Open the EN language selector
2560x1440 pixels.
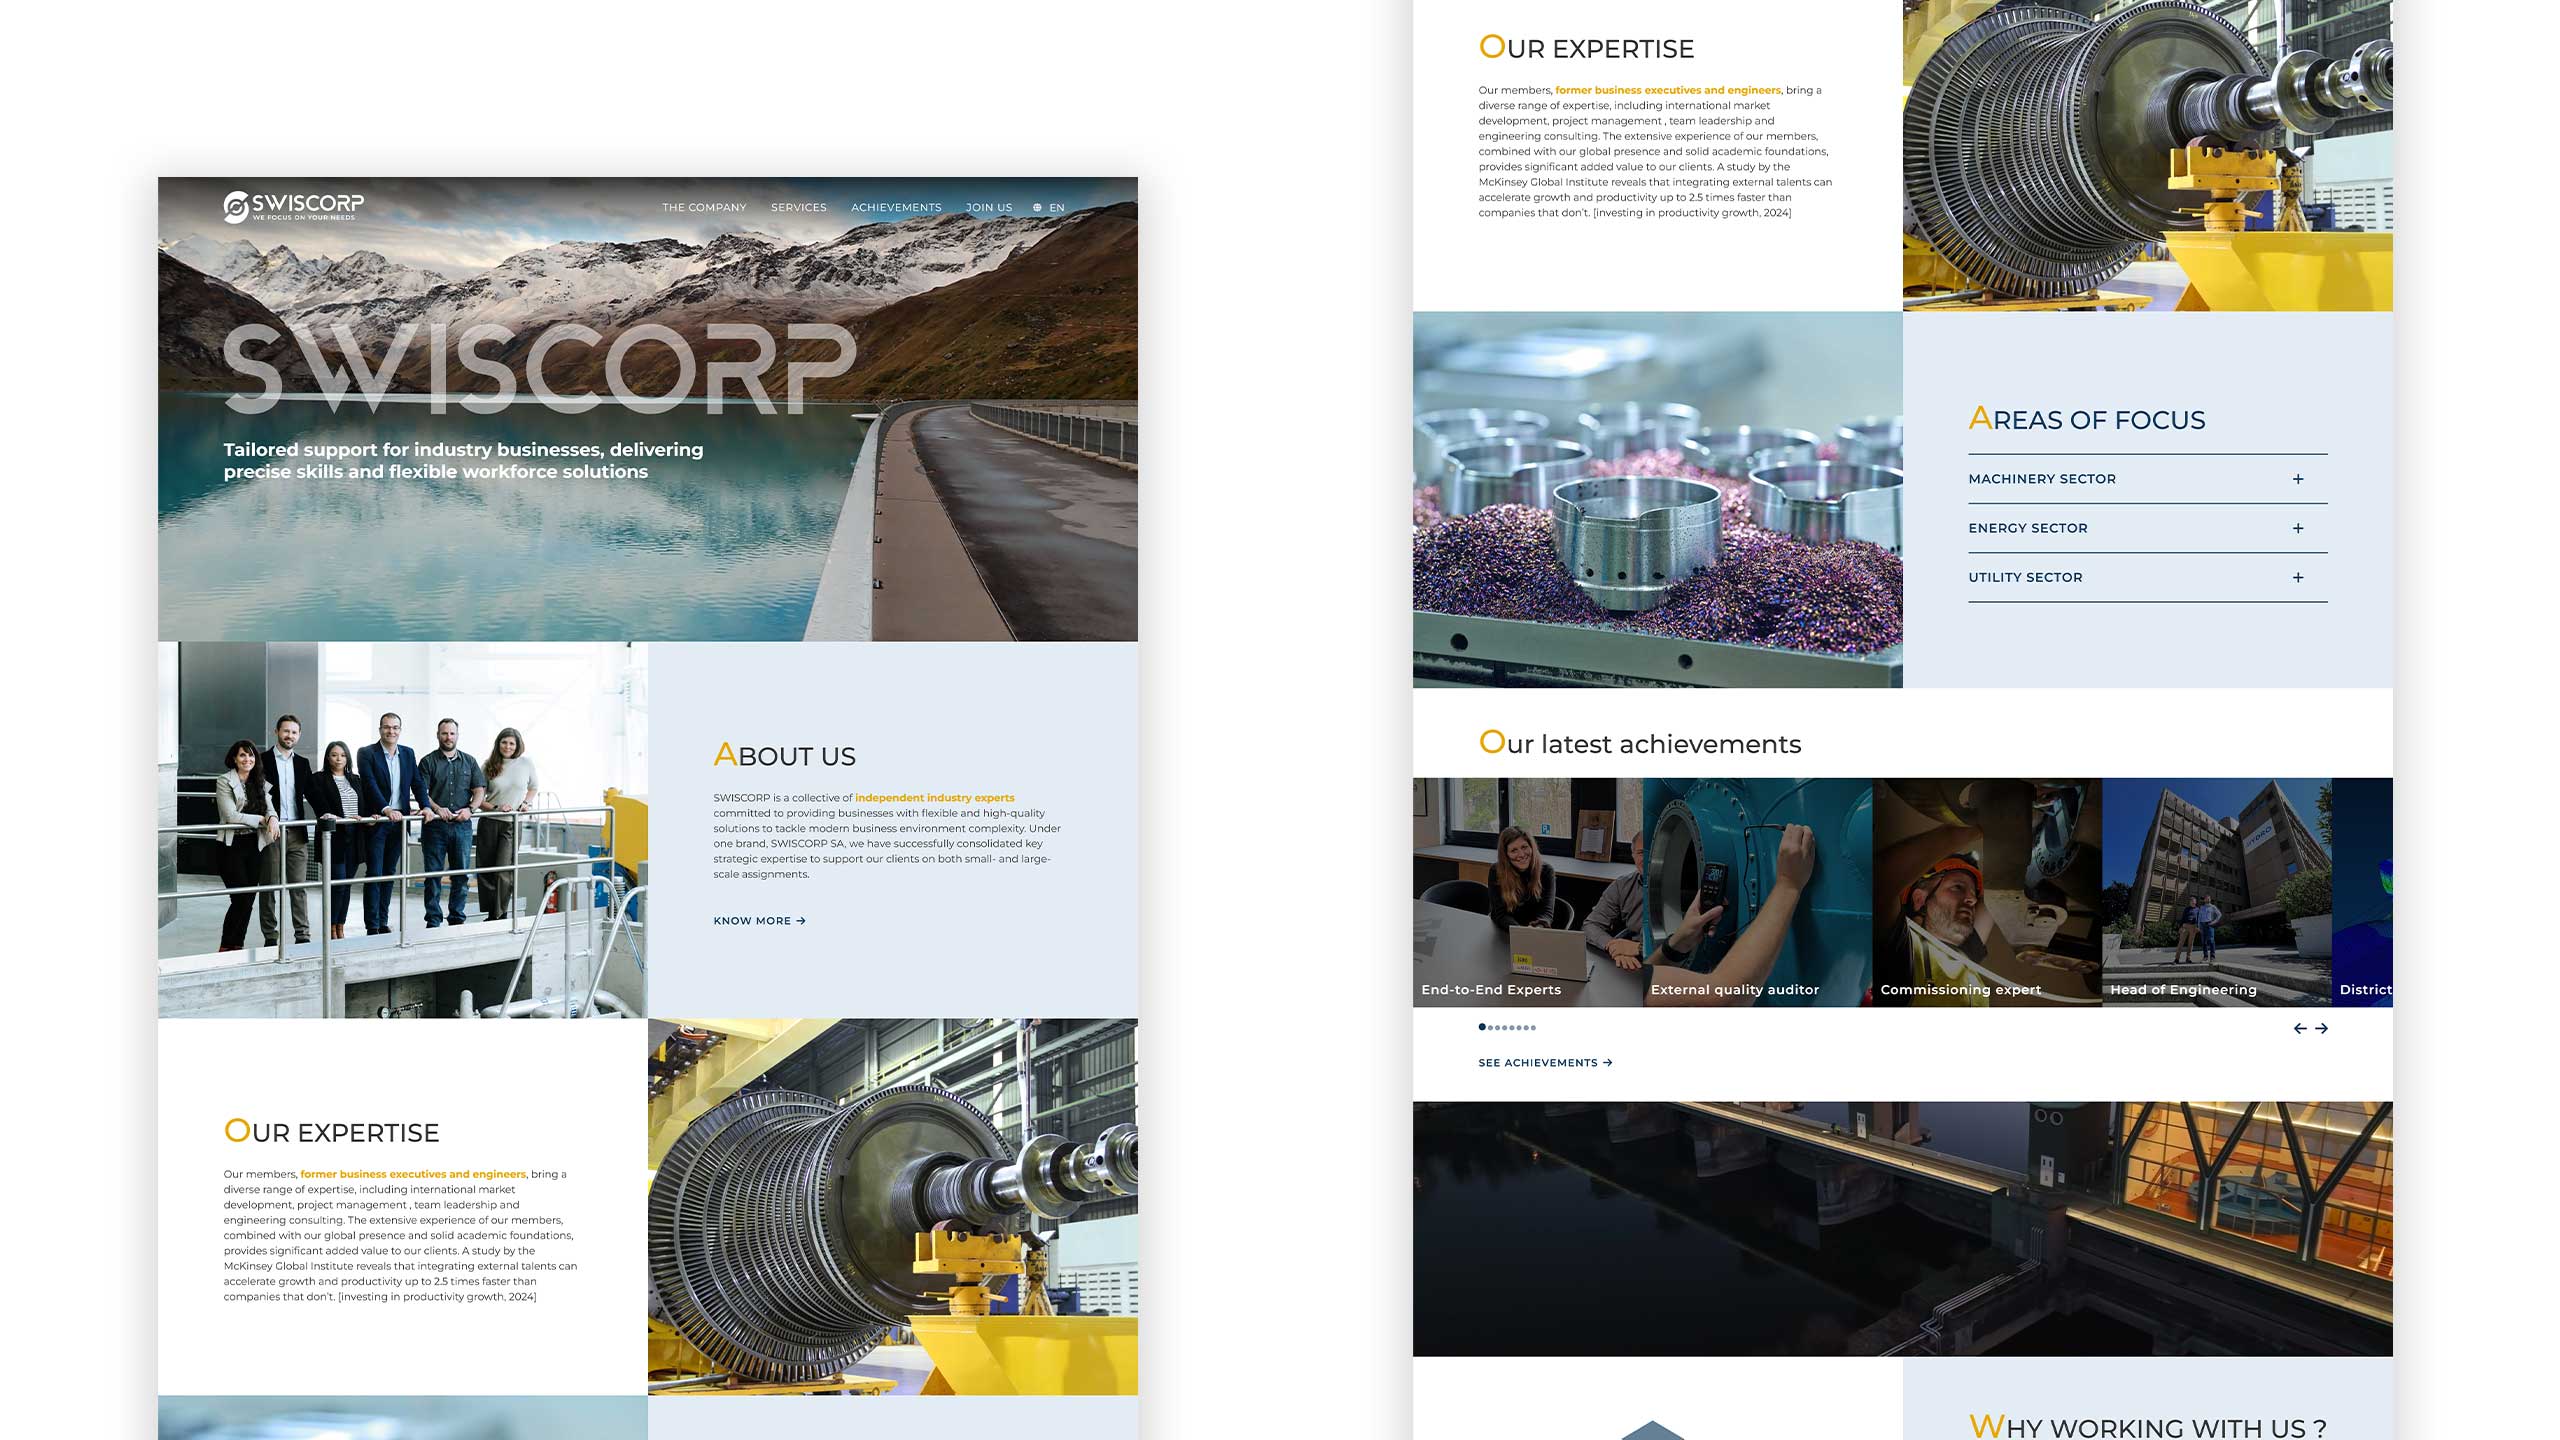[1056, 208]
